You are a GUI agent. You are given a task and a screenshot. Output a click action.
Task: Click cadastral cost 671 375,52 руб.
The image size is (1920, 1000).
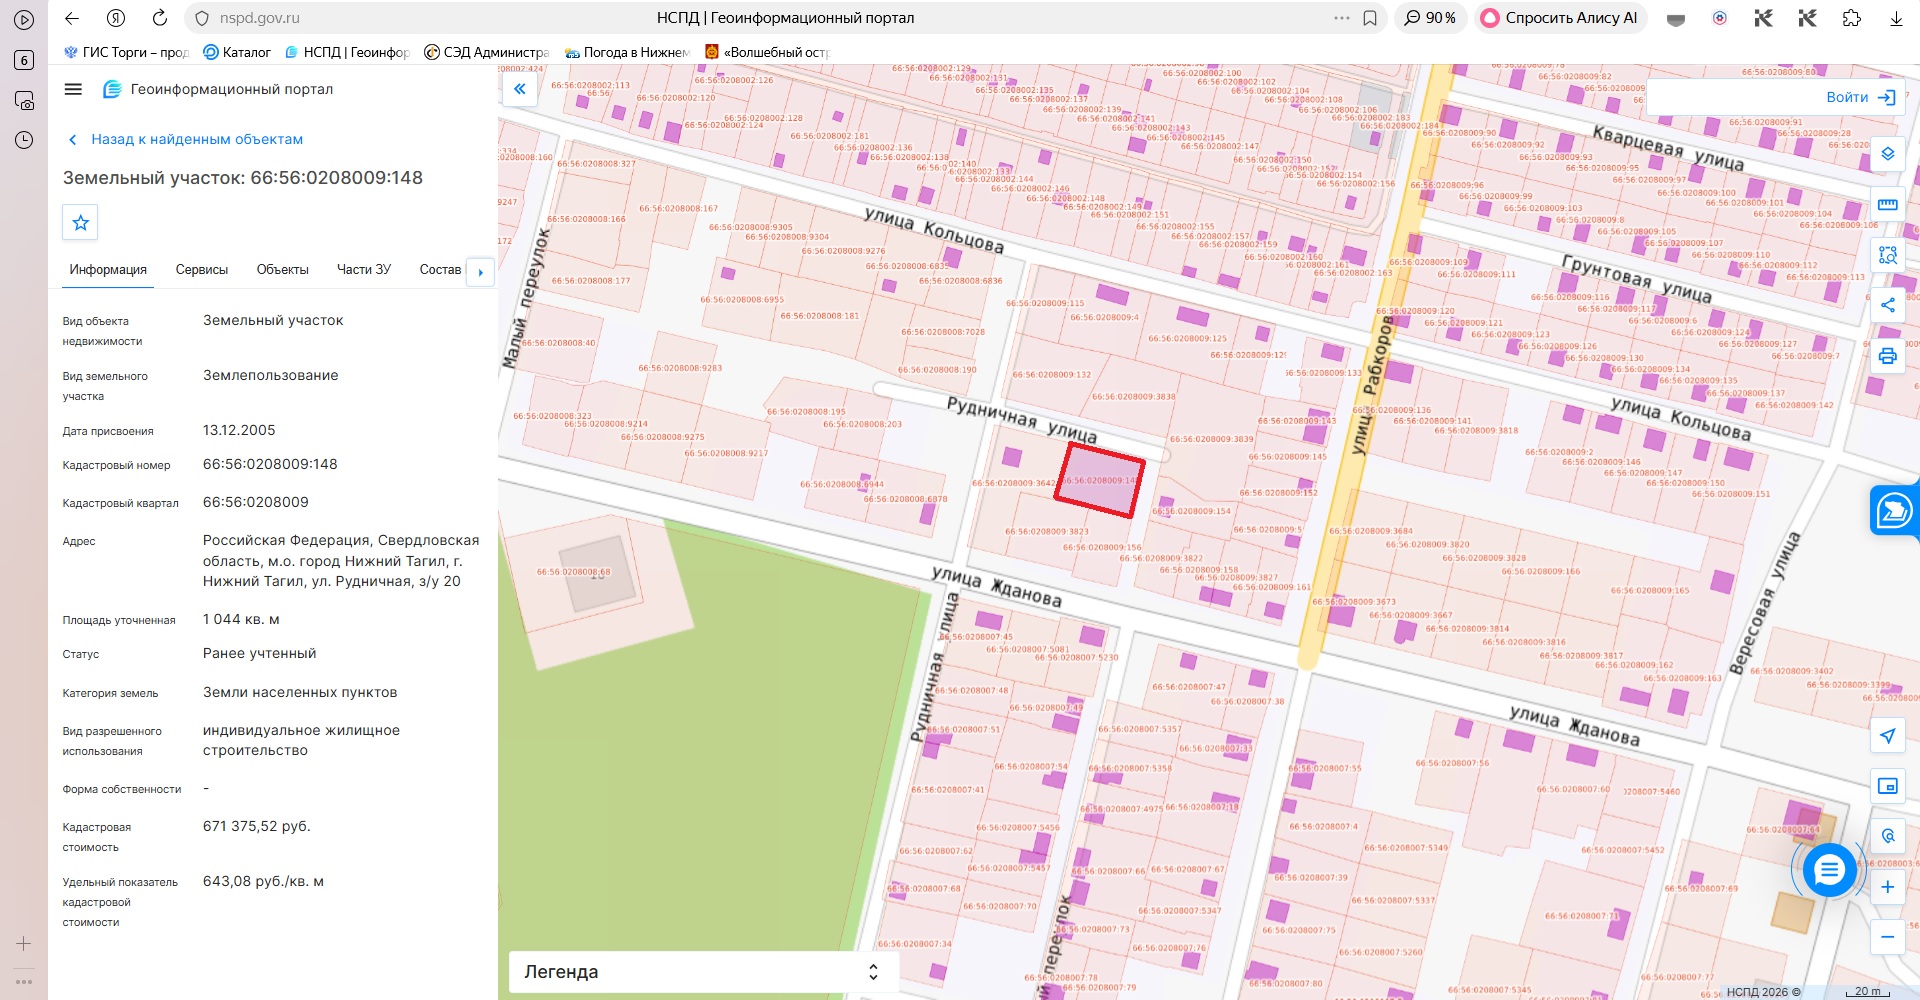tap(257, 826)
